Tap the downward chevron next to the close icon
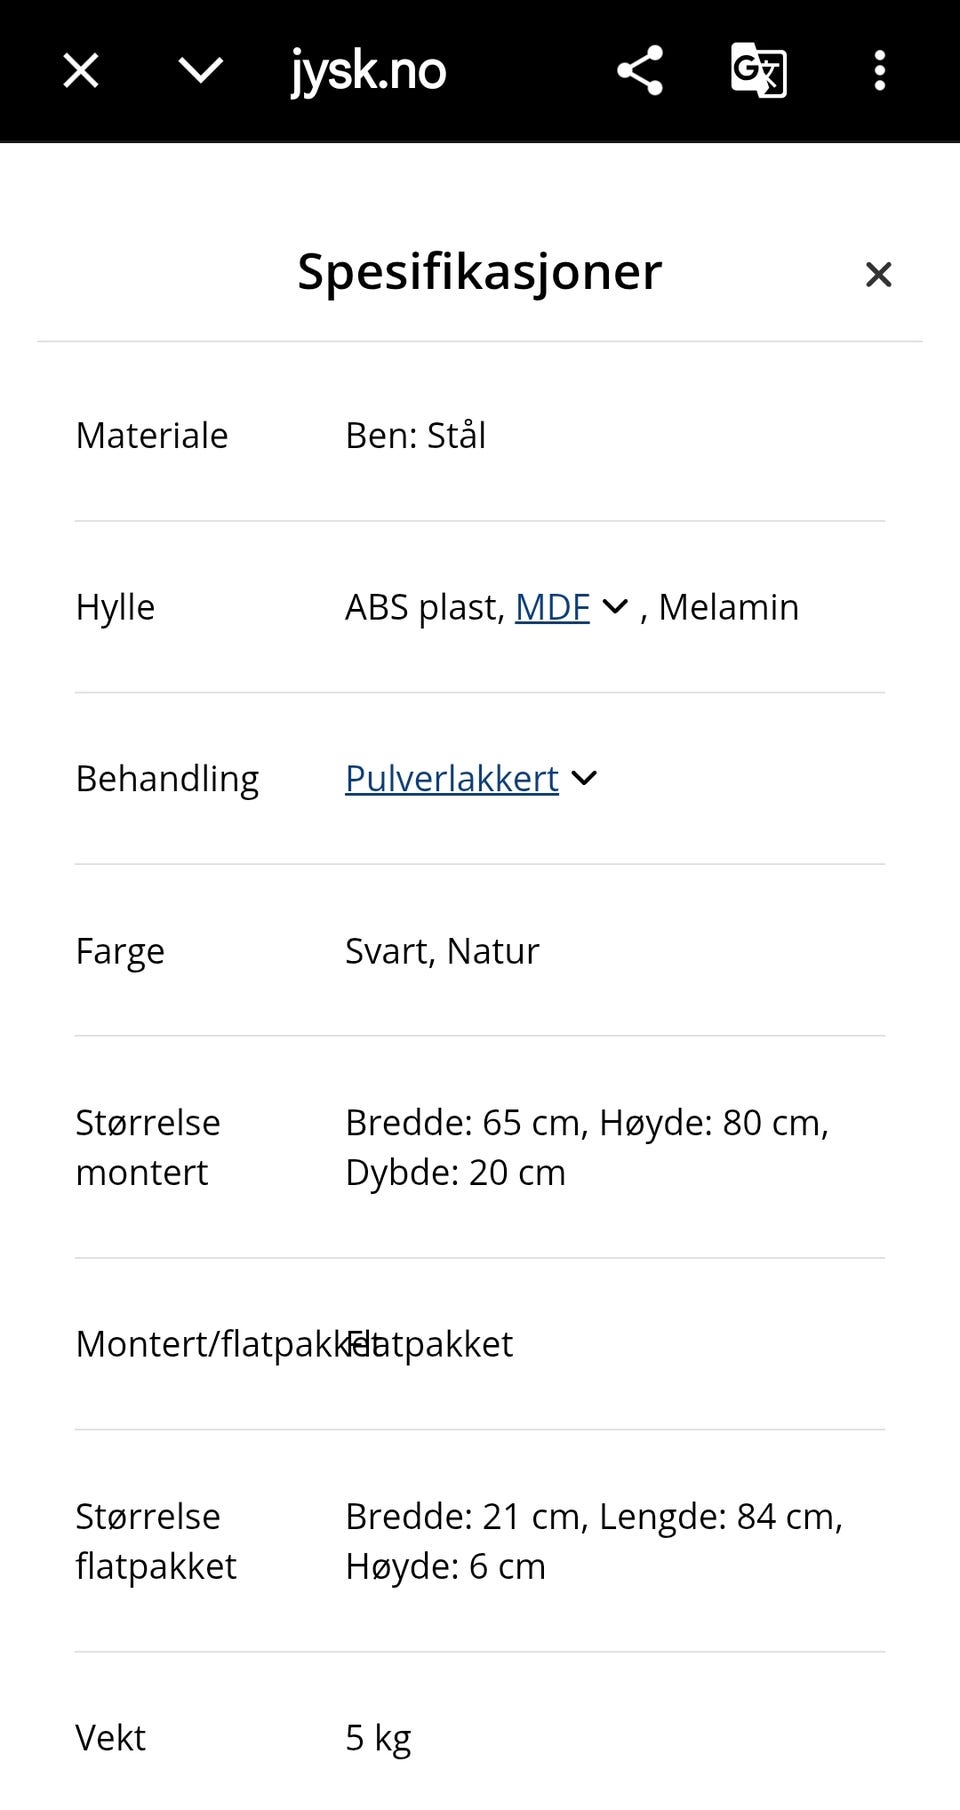 pyautogui.click(x=200, y=70)
